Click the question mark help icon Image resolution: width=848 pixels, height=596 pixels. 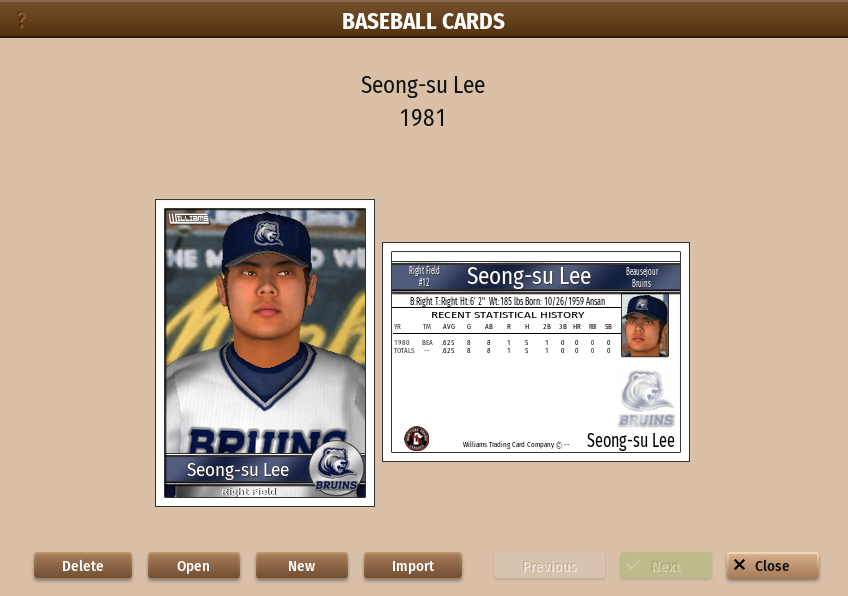(x=21, y=20)
